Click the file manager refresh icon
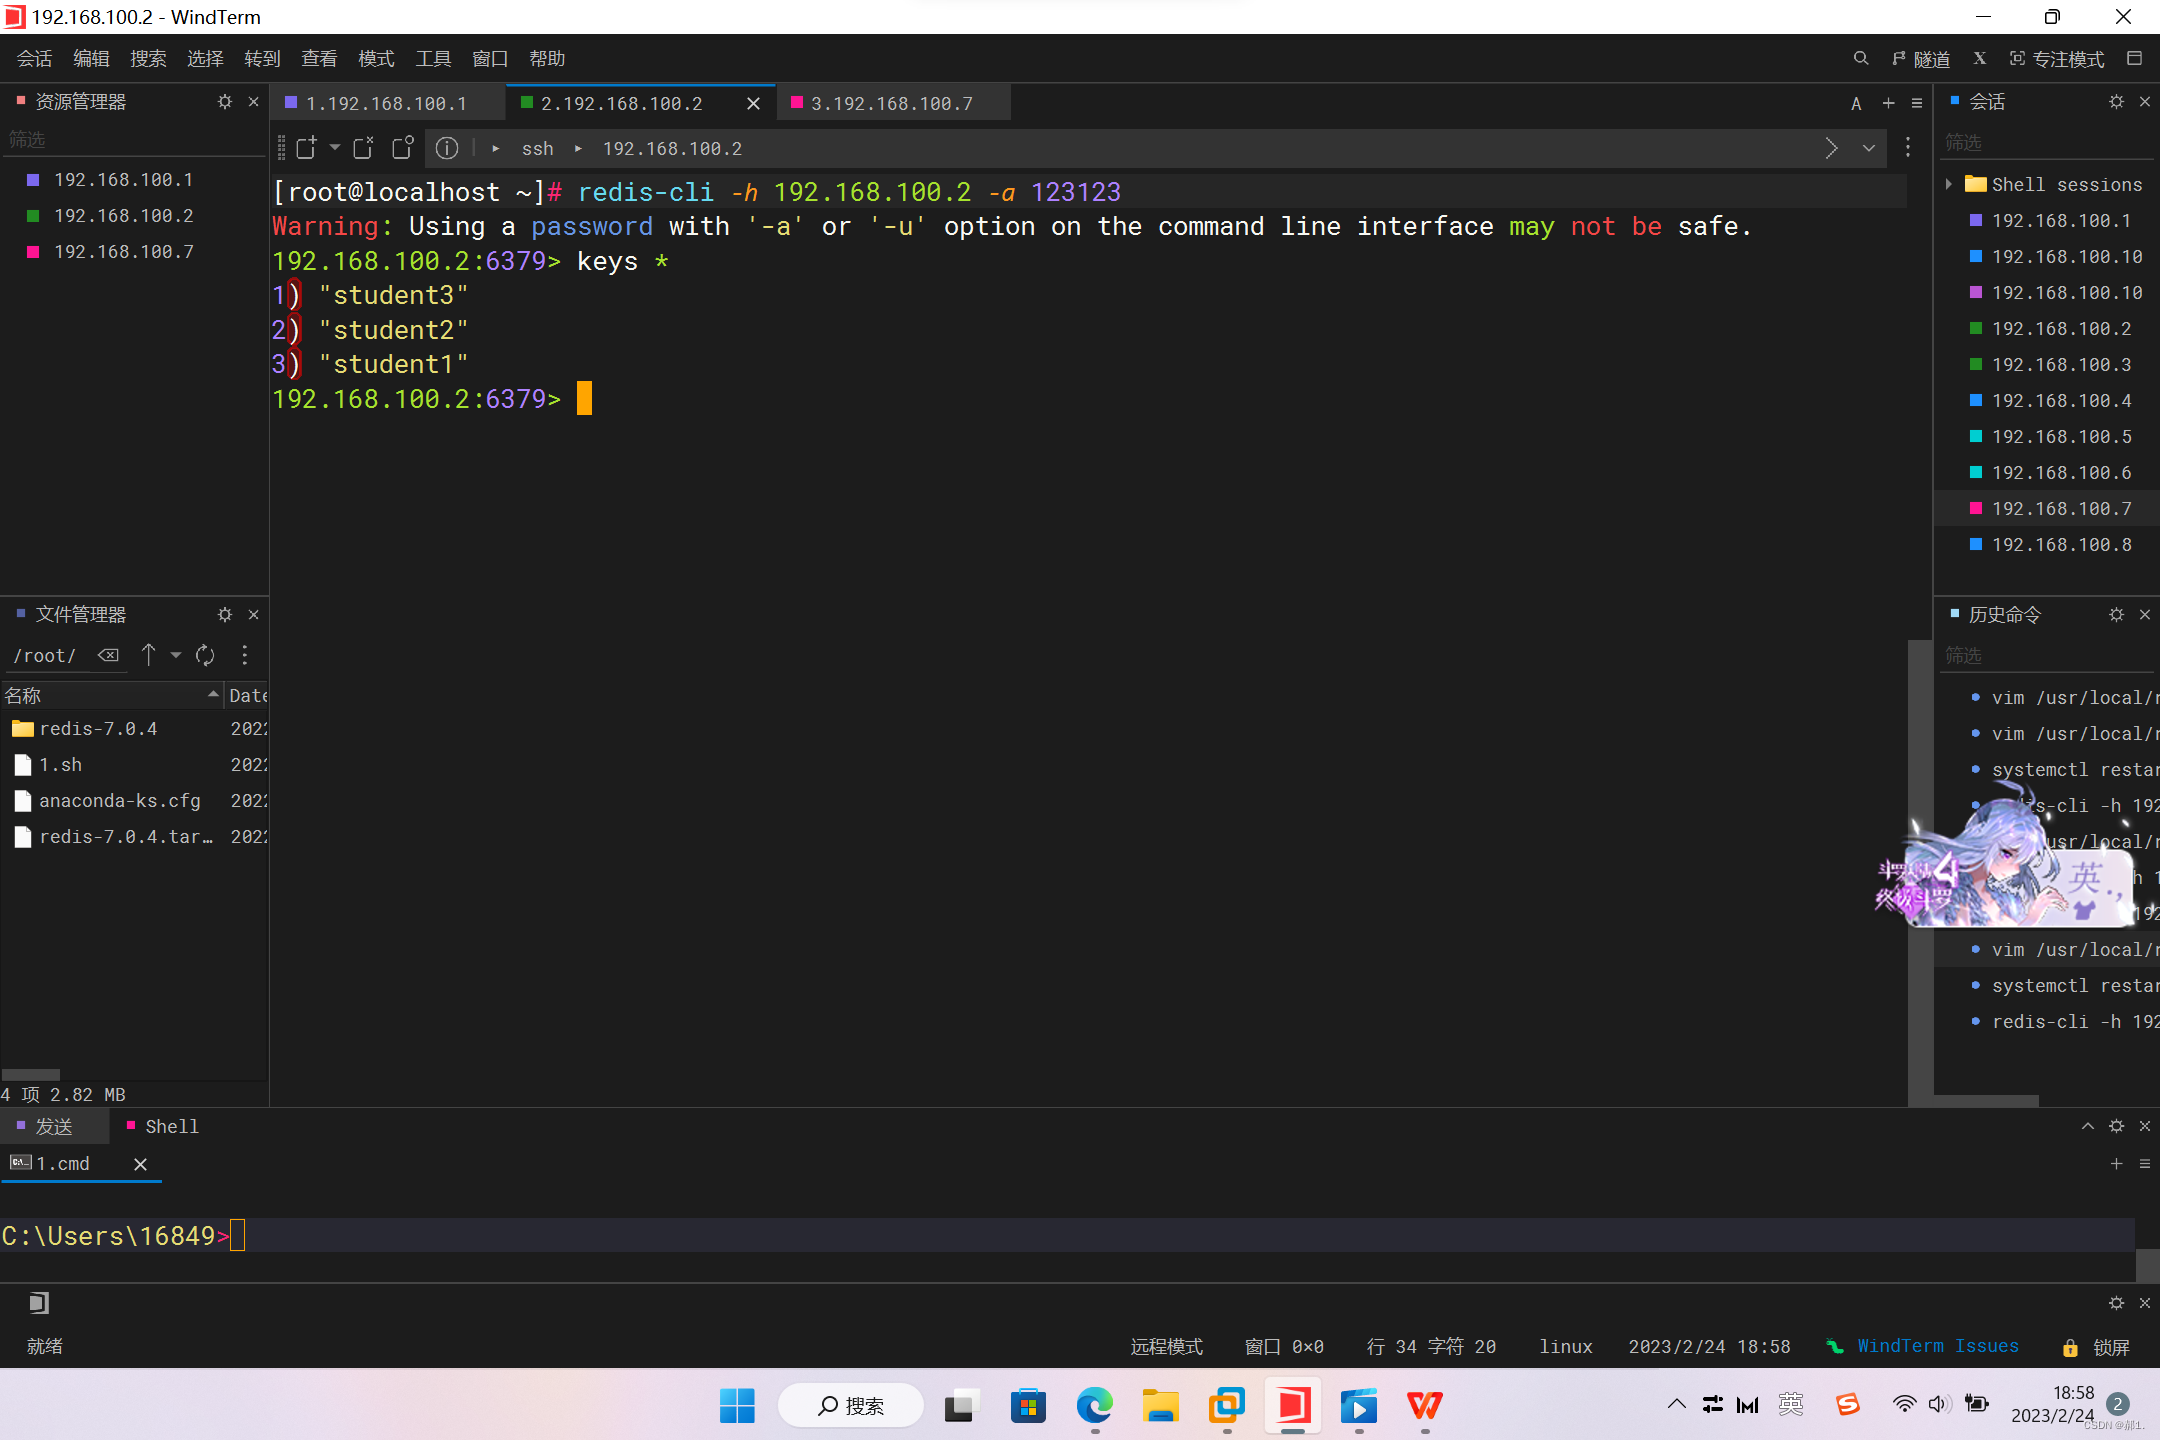 coord(205,655)
